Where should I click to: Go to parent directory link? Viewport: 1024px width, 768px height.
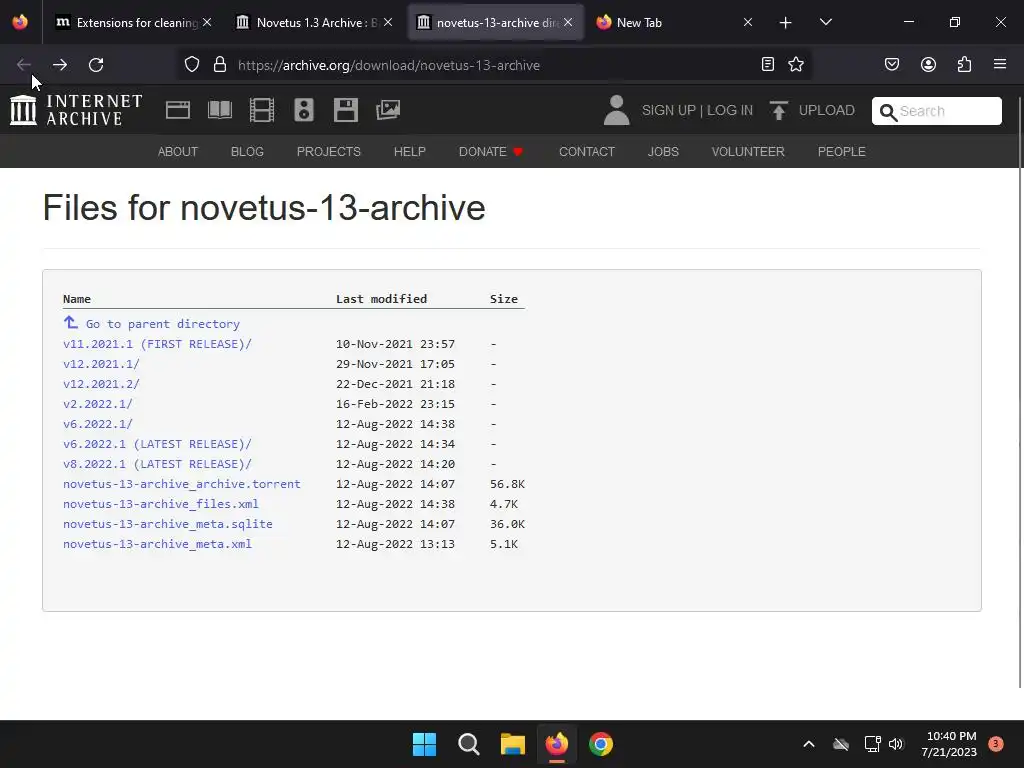click(163, 324)
